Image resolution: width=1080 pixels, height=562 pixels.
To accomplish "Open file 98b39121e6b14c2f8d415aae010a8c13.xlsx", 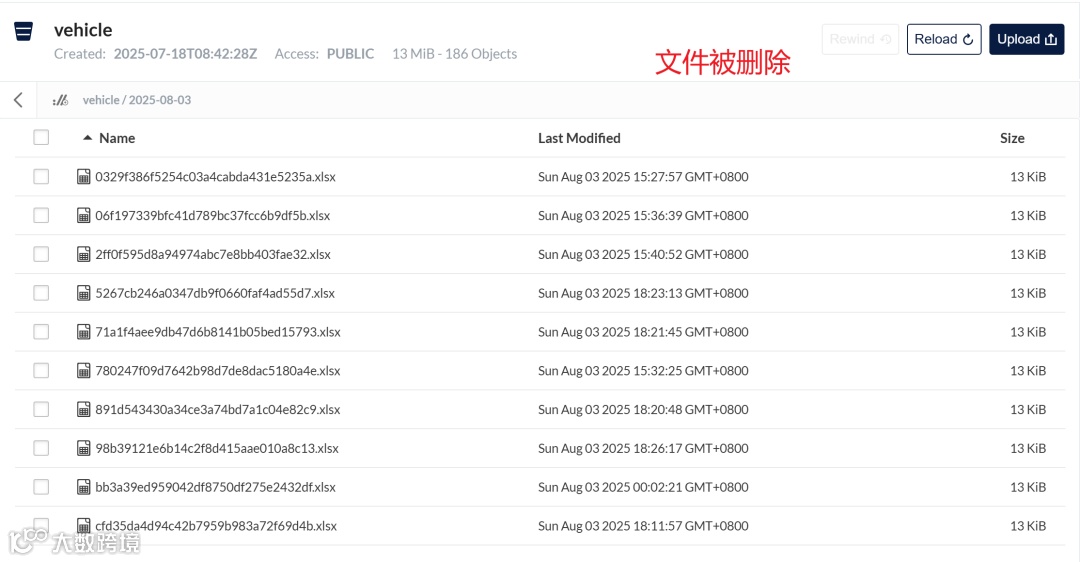I will [217, 448].
